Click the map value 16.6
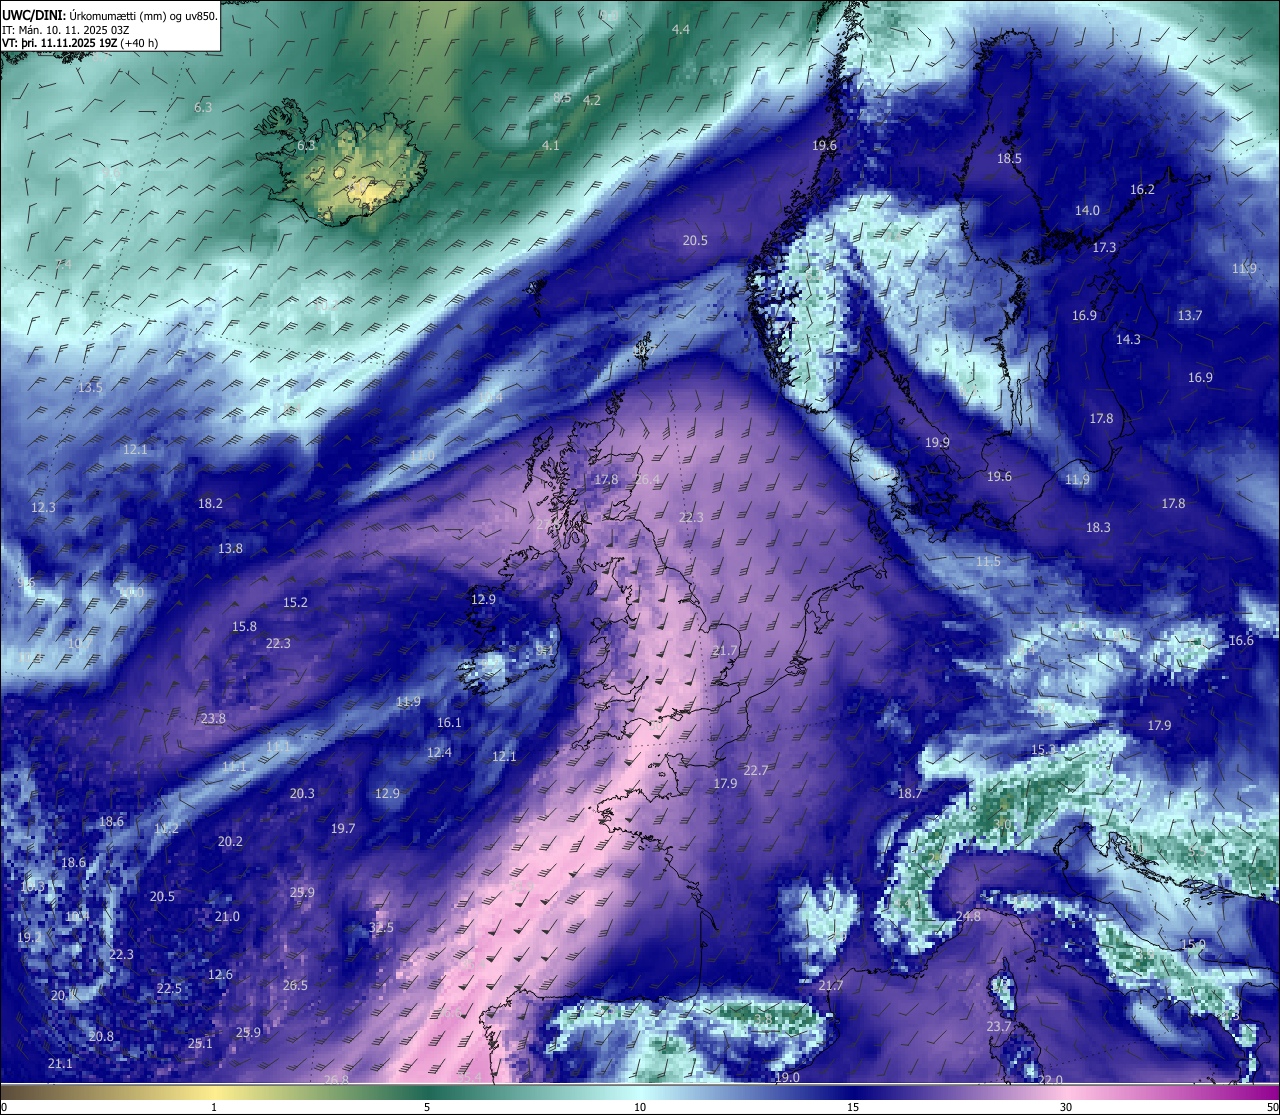Viewport: 1280px width, 1115px height. [1242, 640]
